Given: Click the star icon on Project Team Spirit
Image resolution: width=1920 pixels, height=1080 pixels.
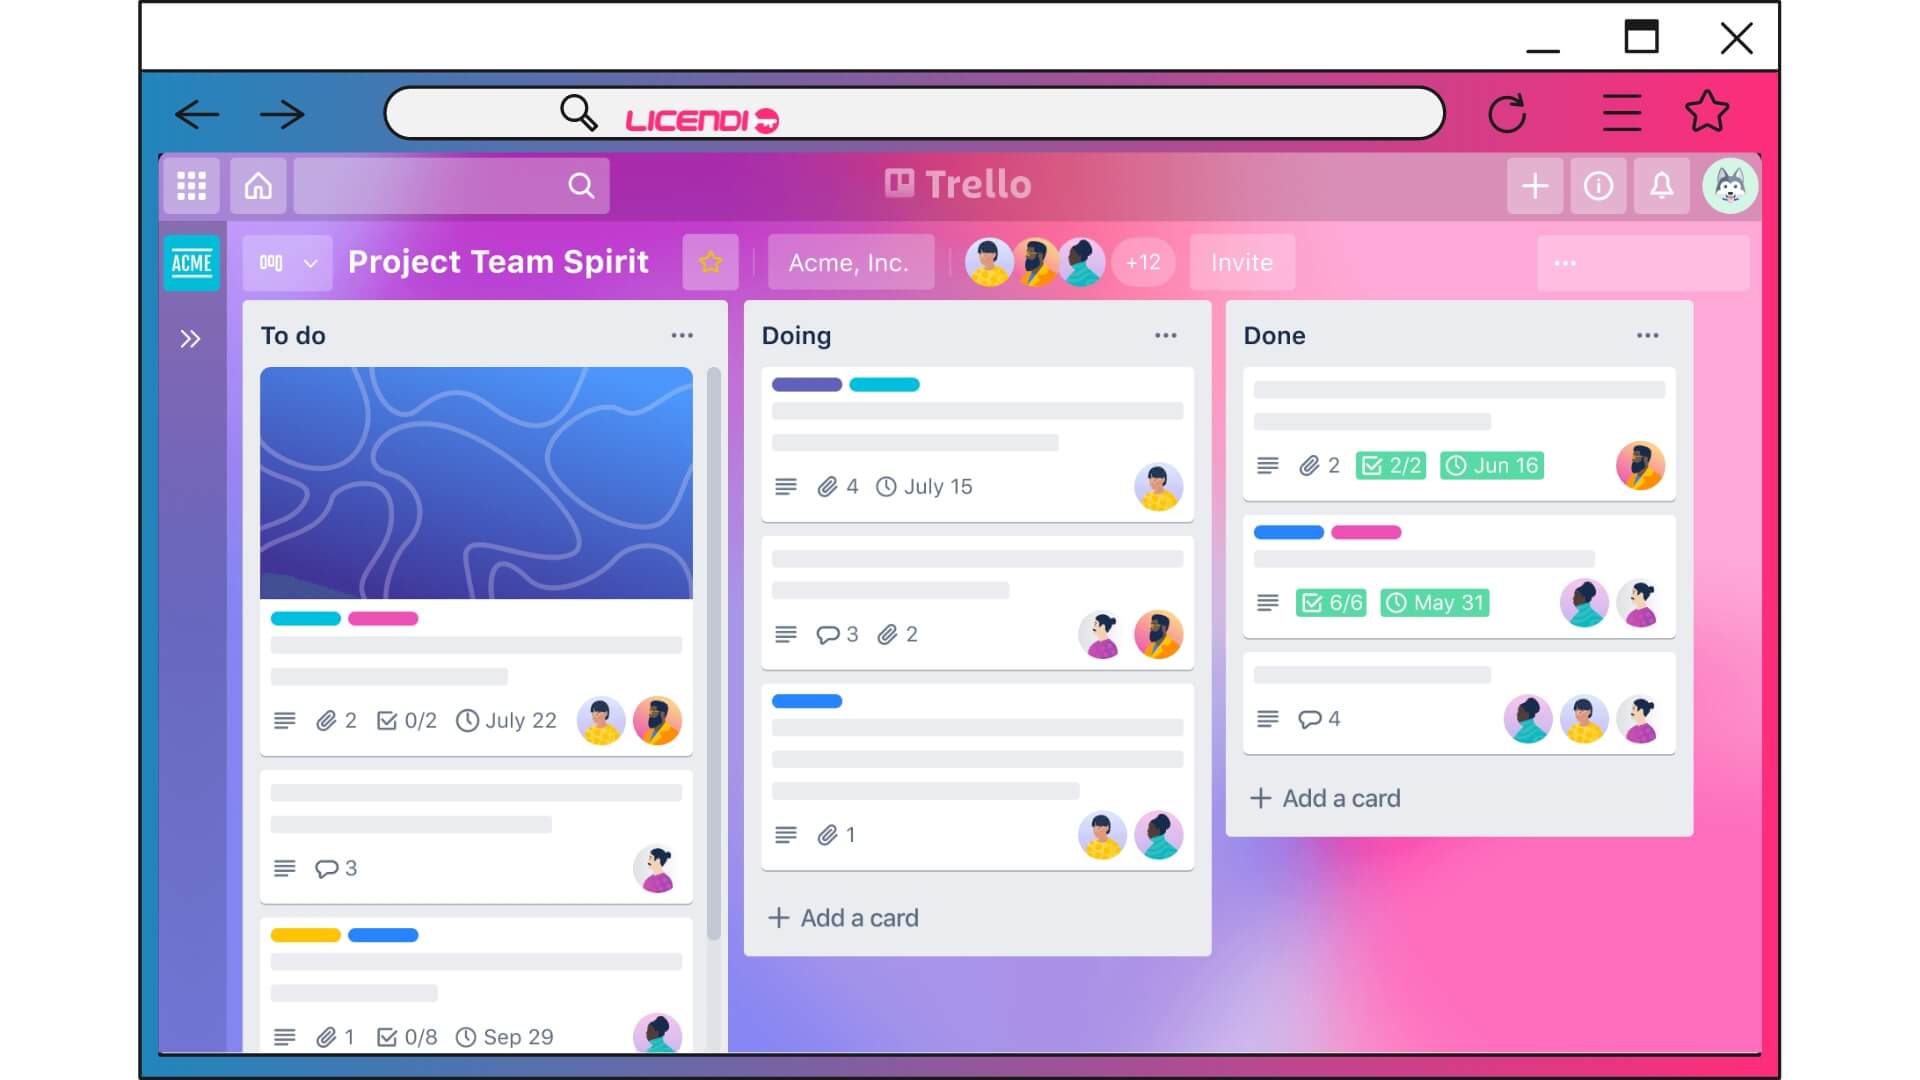Looking at the screenshot, I should (711, 260).
